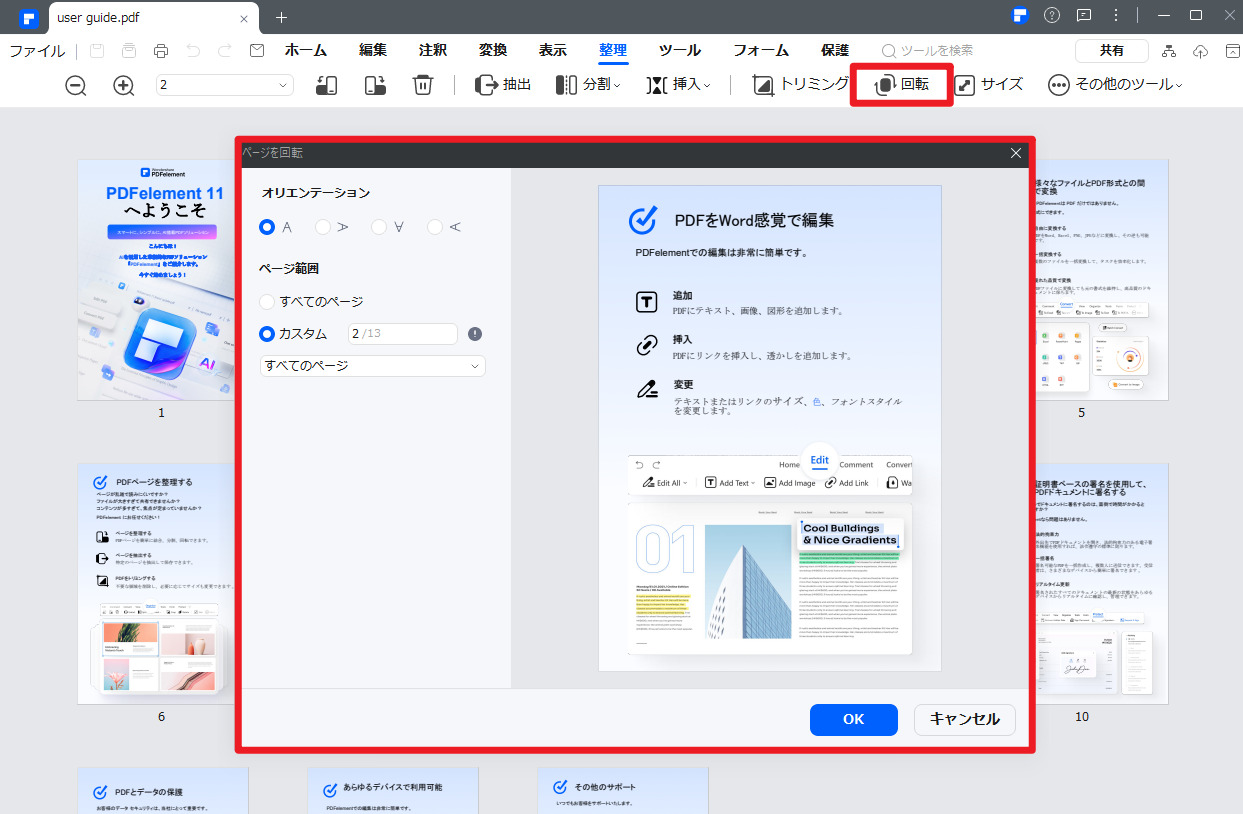Viewport: 1243px width, 814px height.
Task: Rotate page left using toolbar icon
Action: [326, 85]
